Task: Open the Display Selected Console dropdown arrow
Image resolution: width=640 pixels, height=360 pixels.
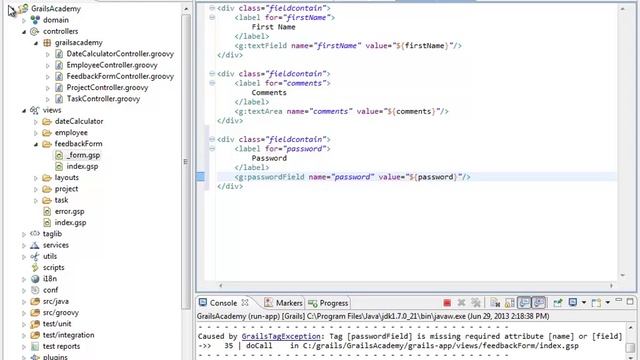Action: coord(584,303)
